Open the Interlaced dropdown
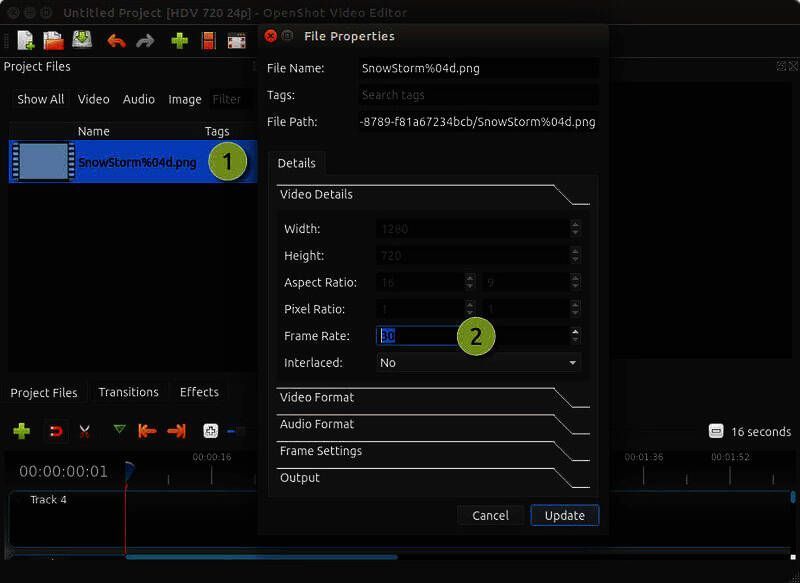Viewport: 800px width, 583px height. tap(478, 363)
